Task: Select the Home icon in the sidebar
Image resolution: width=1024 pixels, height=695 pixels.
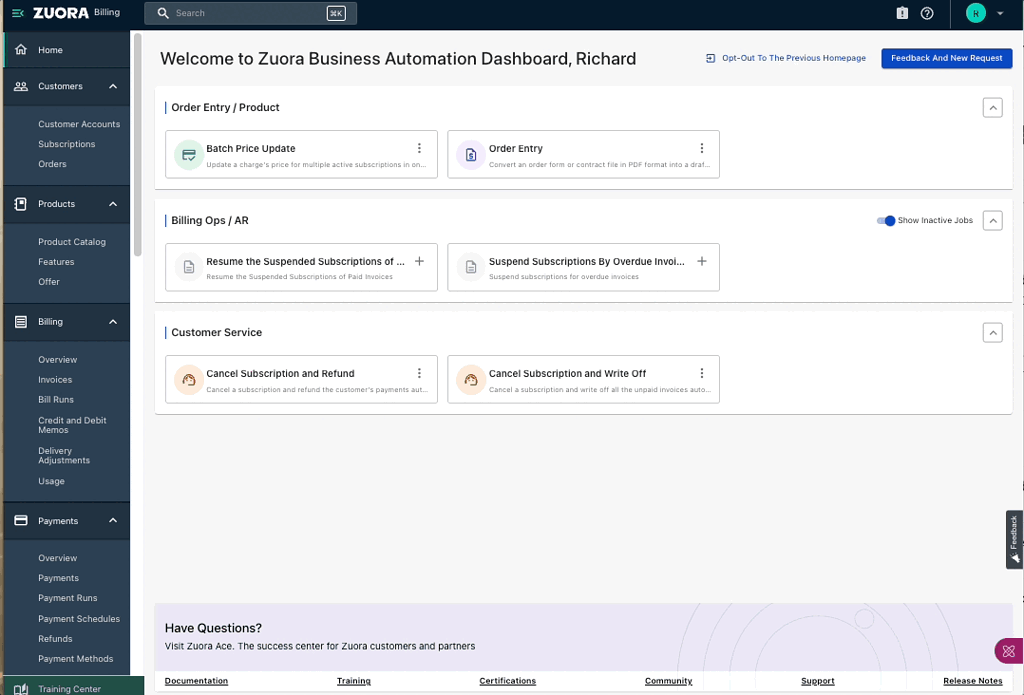Action: click(x=19, y=49)
